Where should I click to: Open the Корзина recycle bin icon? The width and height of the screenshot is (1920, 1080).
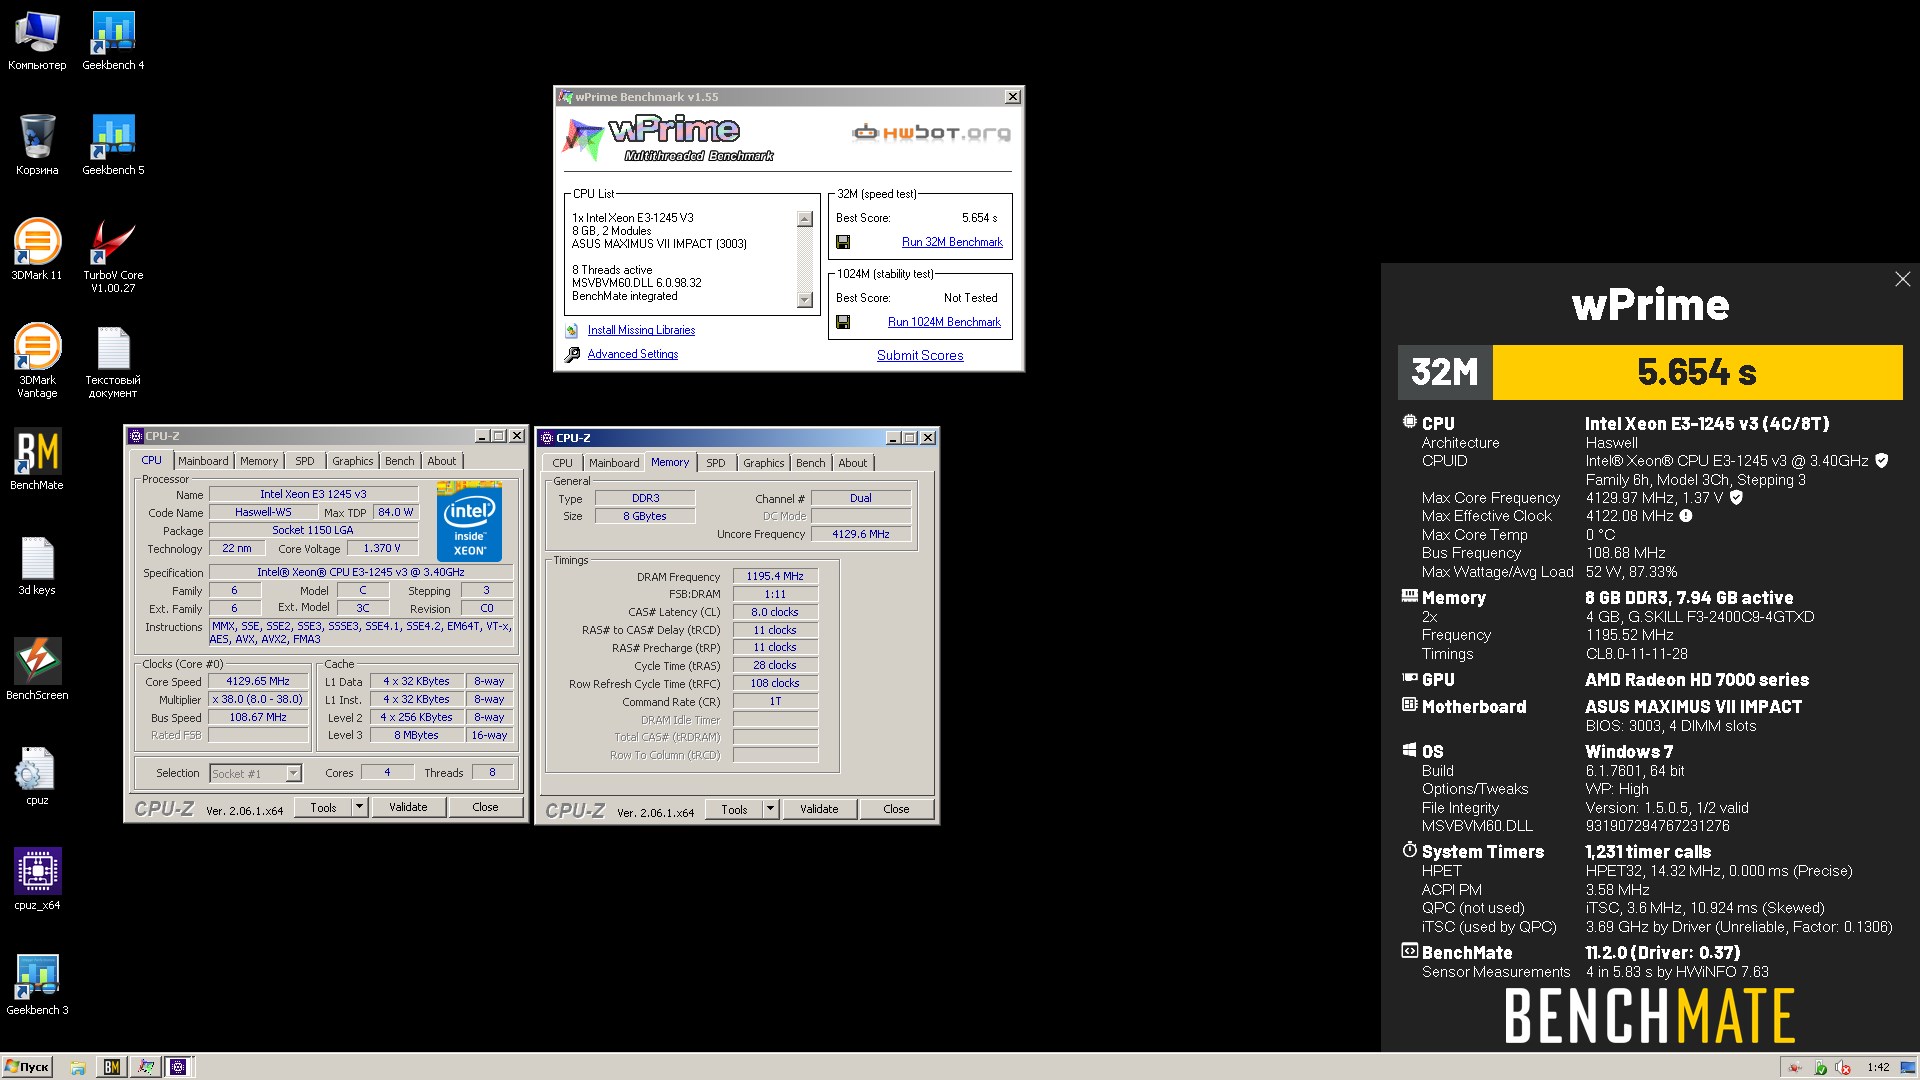pos(37,146)
